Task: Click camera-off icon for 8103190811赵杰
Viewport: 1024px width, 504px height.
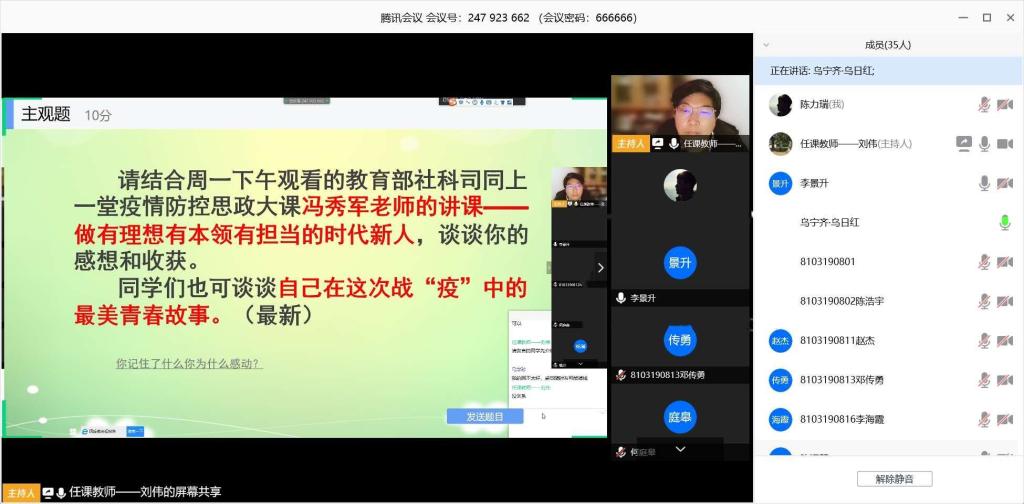Action: coord(1005,340)
